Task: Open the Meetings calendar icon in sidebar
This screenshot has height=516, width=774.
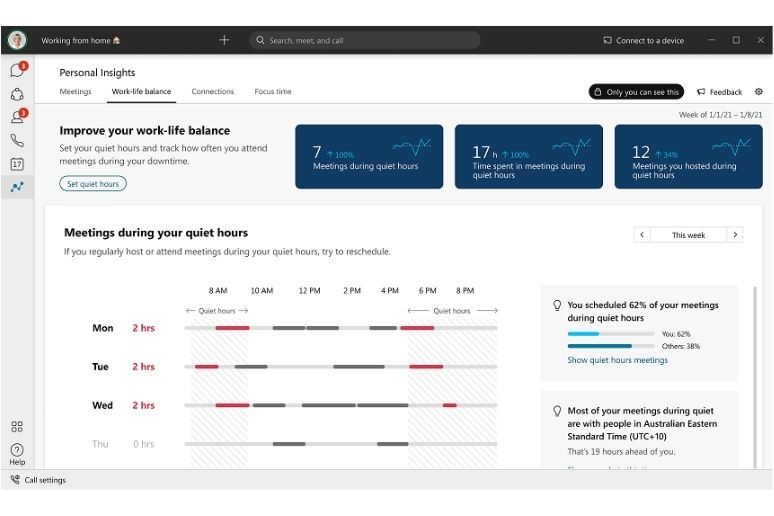Action: point(17,164)
